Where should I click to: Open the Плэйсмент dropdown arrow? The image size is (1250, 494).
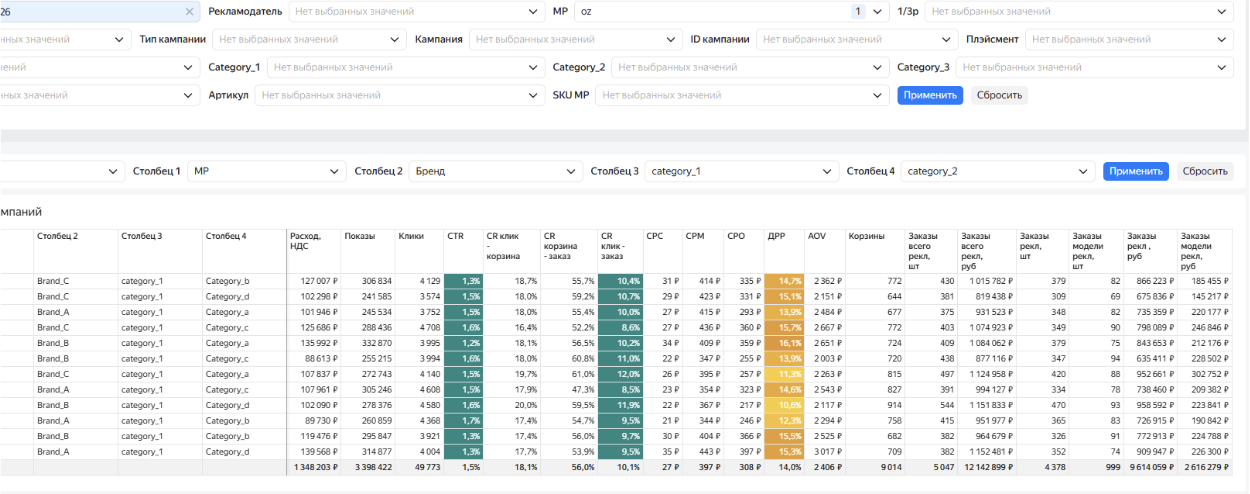click(x=1222, y=40)
